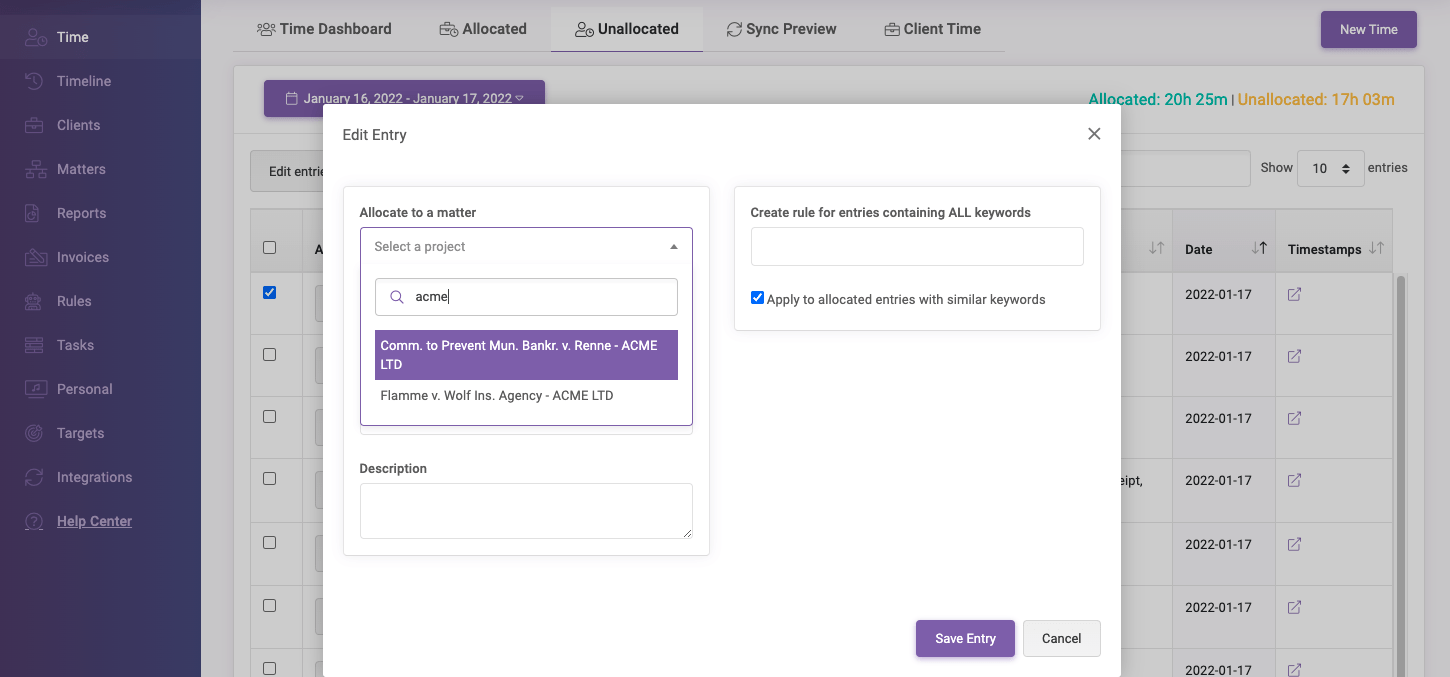Switch to the Sync Preview tab

pyautogui.click(x=781, y=29)
